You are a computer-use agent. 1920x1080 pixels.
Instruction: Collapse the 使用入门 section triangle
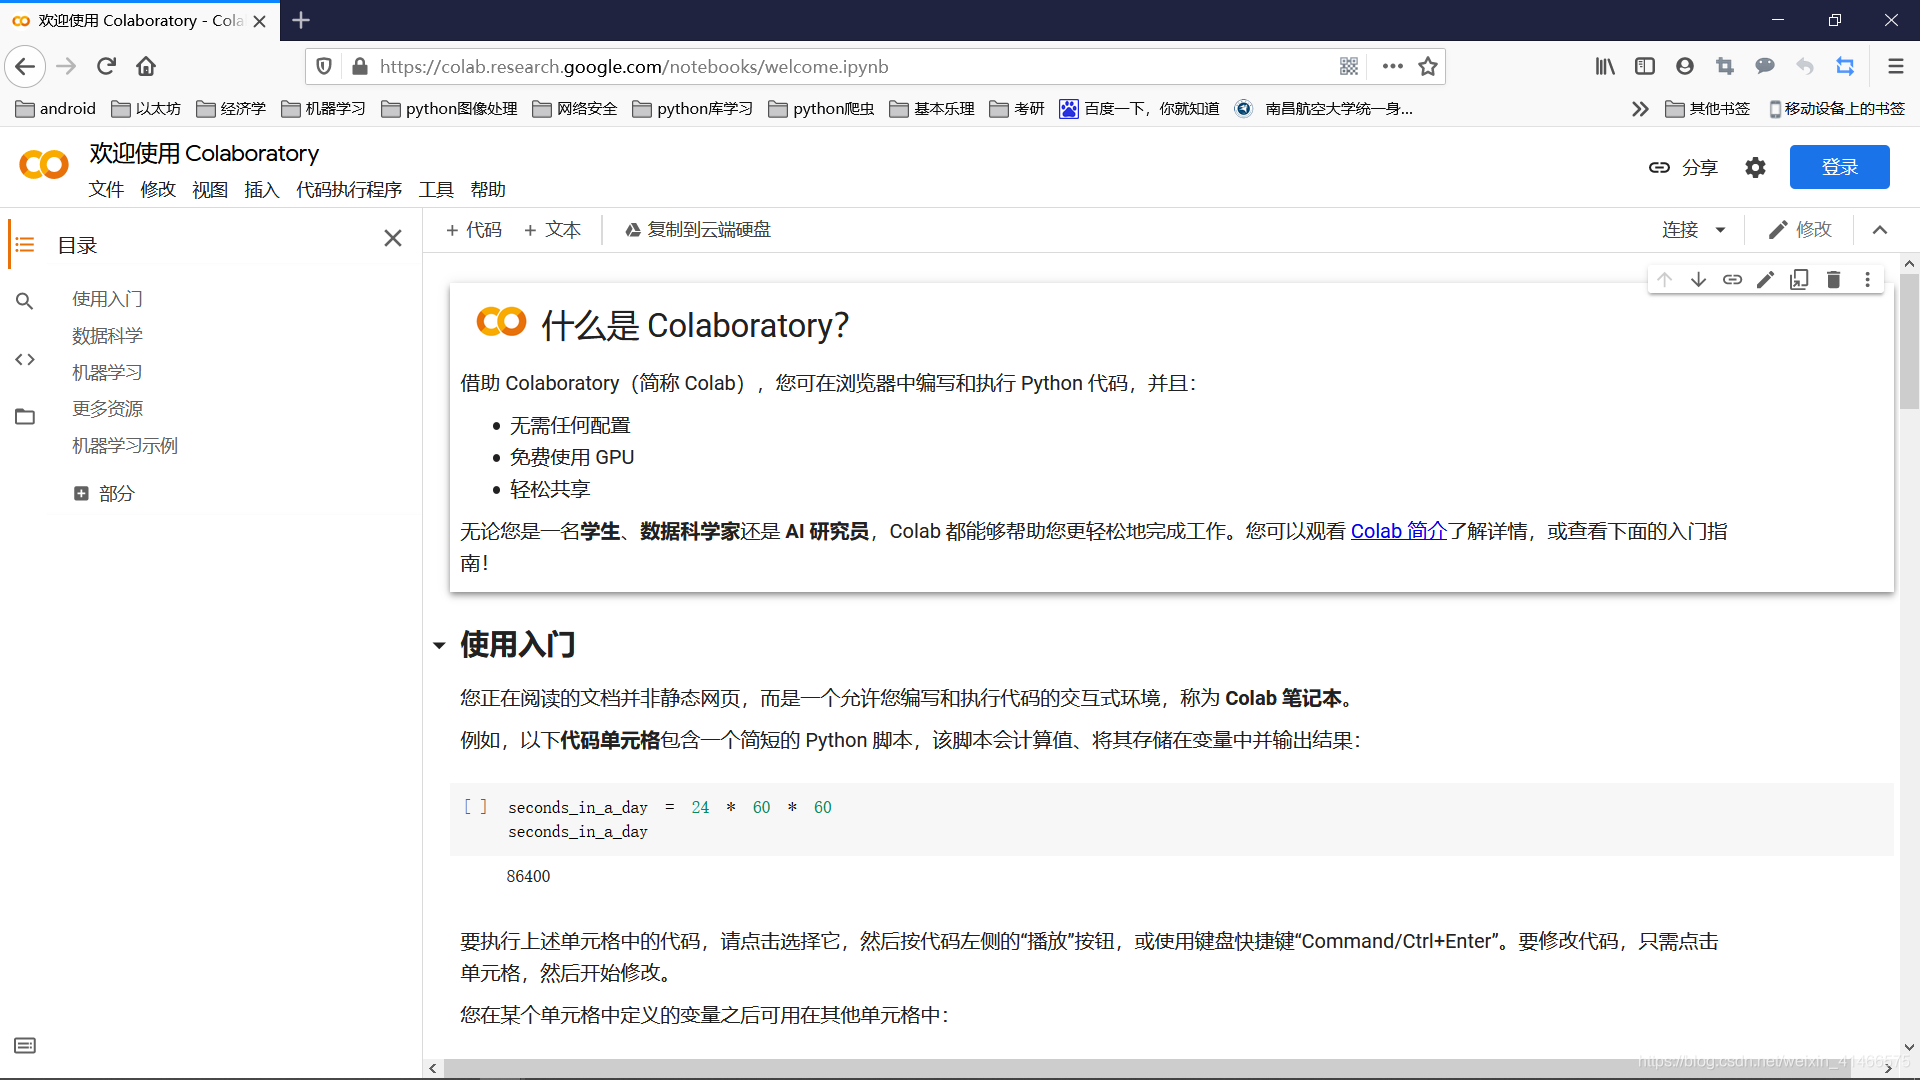point(439,645)
